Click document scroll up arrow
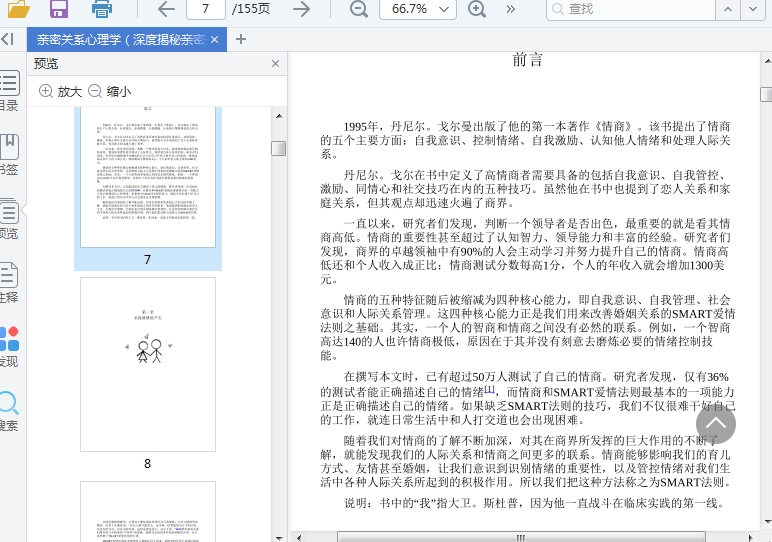Viewport: 772px width, 542px height. click(767, 61)
